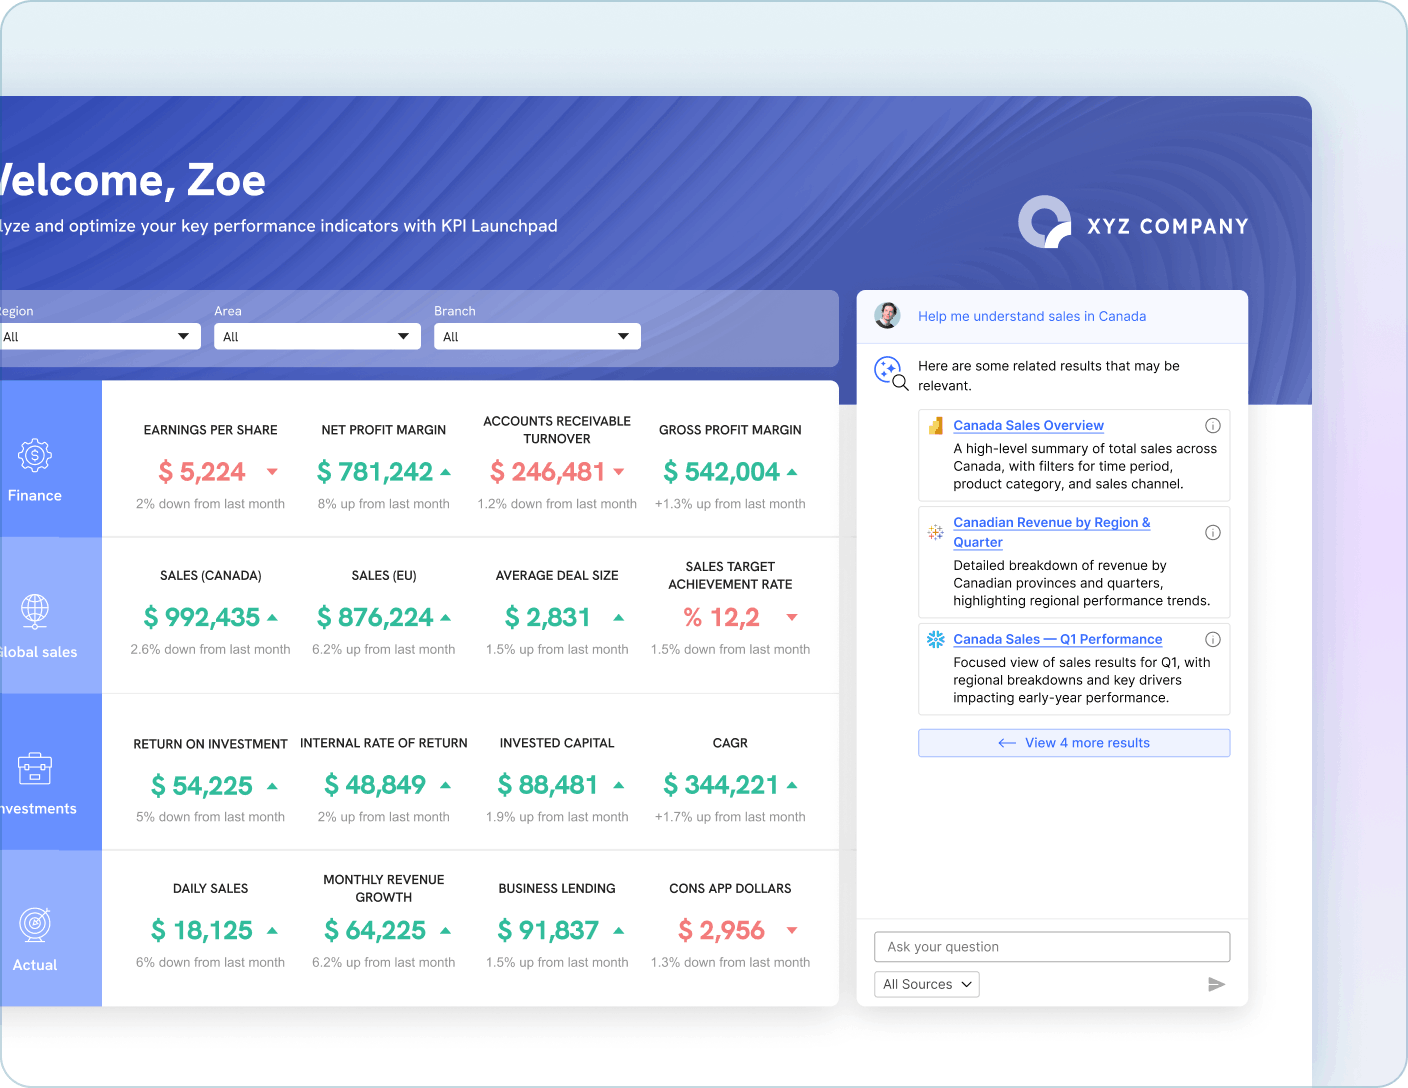1408x1088 pixels.
Task: Click the AI sparkle search icon
Action: pyautogui.click(x=890, y=372)
